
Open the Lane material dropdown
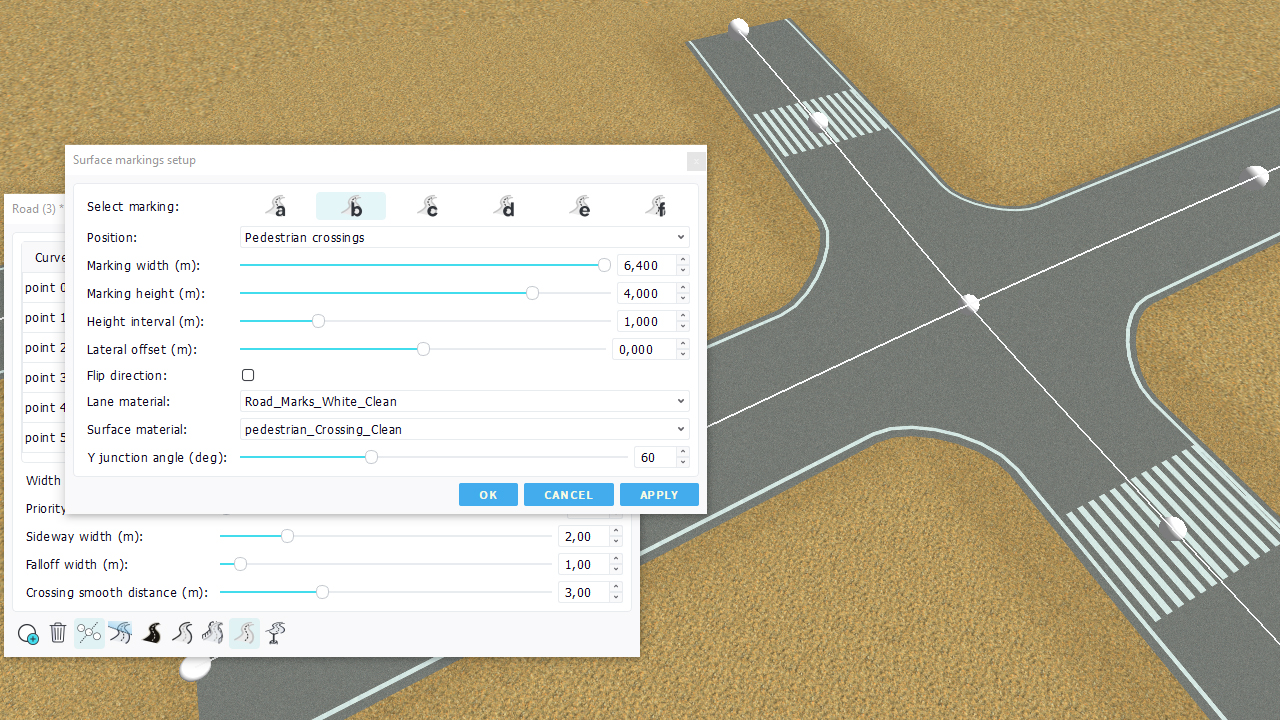click(x=465, y=402)
